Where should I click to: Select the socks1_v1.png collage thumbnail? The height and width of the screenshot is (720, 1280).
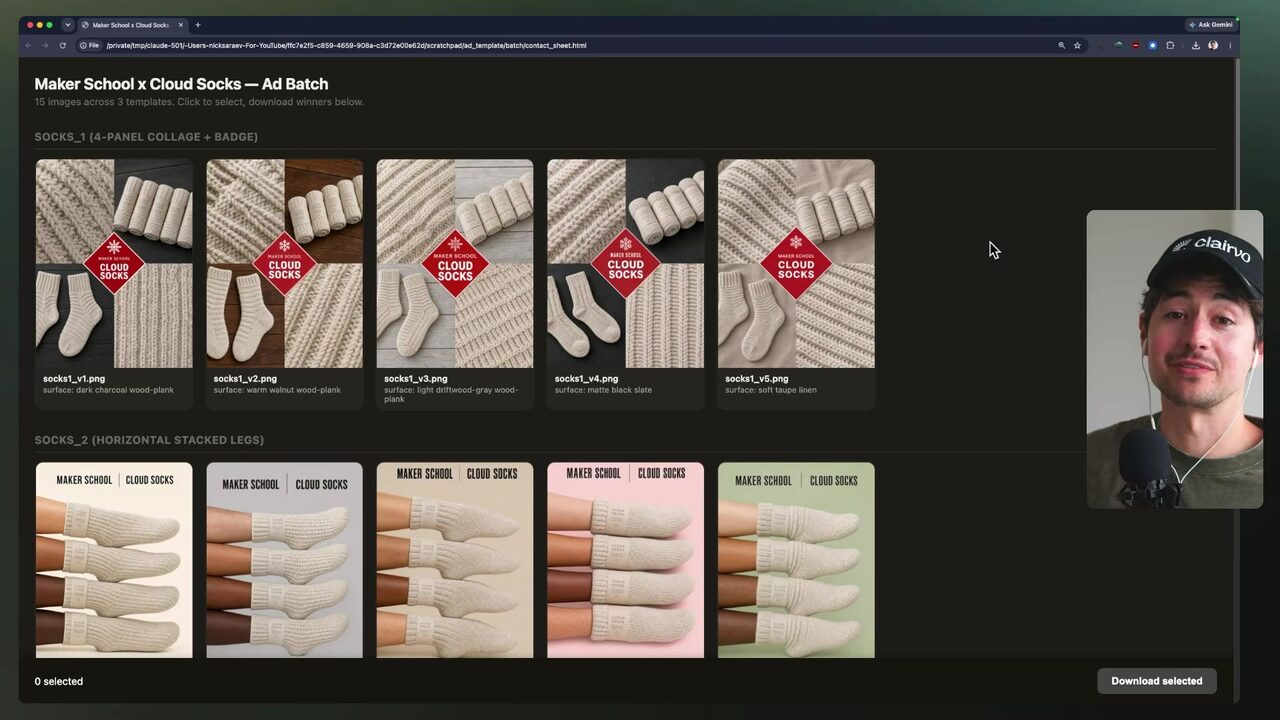click(114, 264)
